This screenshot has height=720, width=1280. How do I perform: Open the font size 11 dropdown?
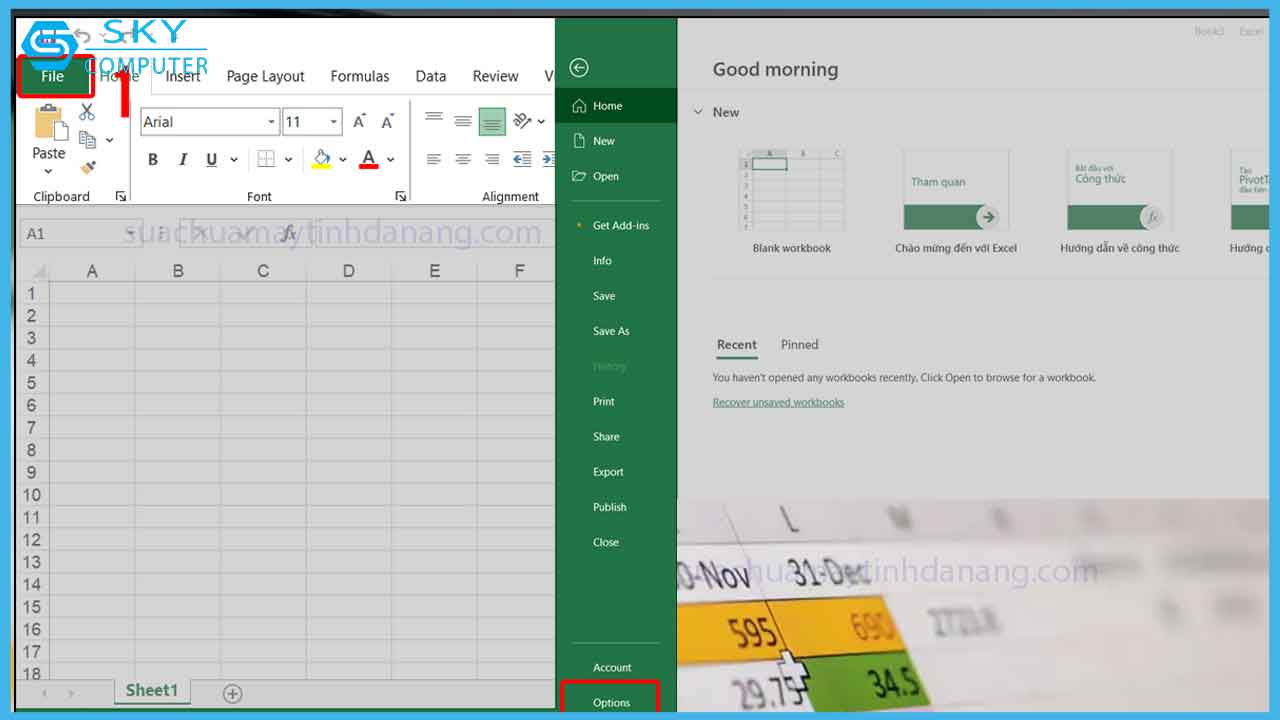pyautogui.click(x=334, y=122)
